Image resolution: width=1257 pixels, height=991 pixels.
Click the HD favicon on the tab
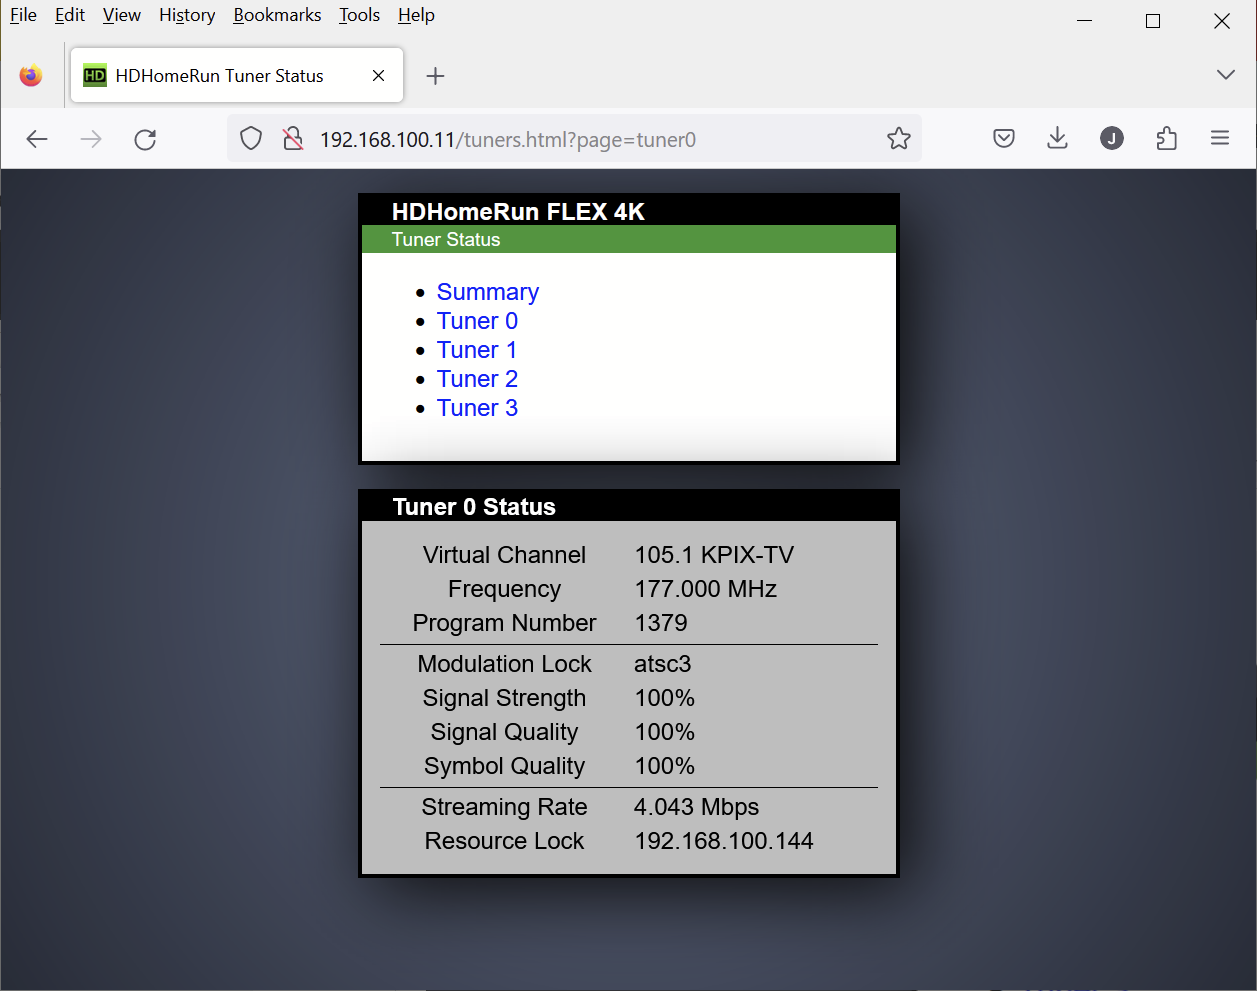(x=95, y=76)
